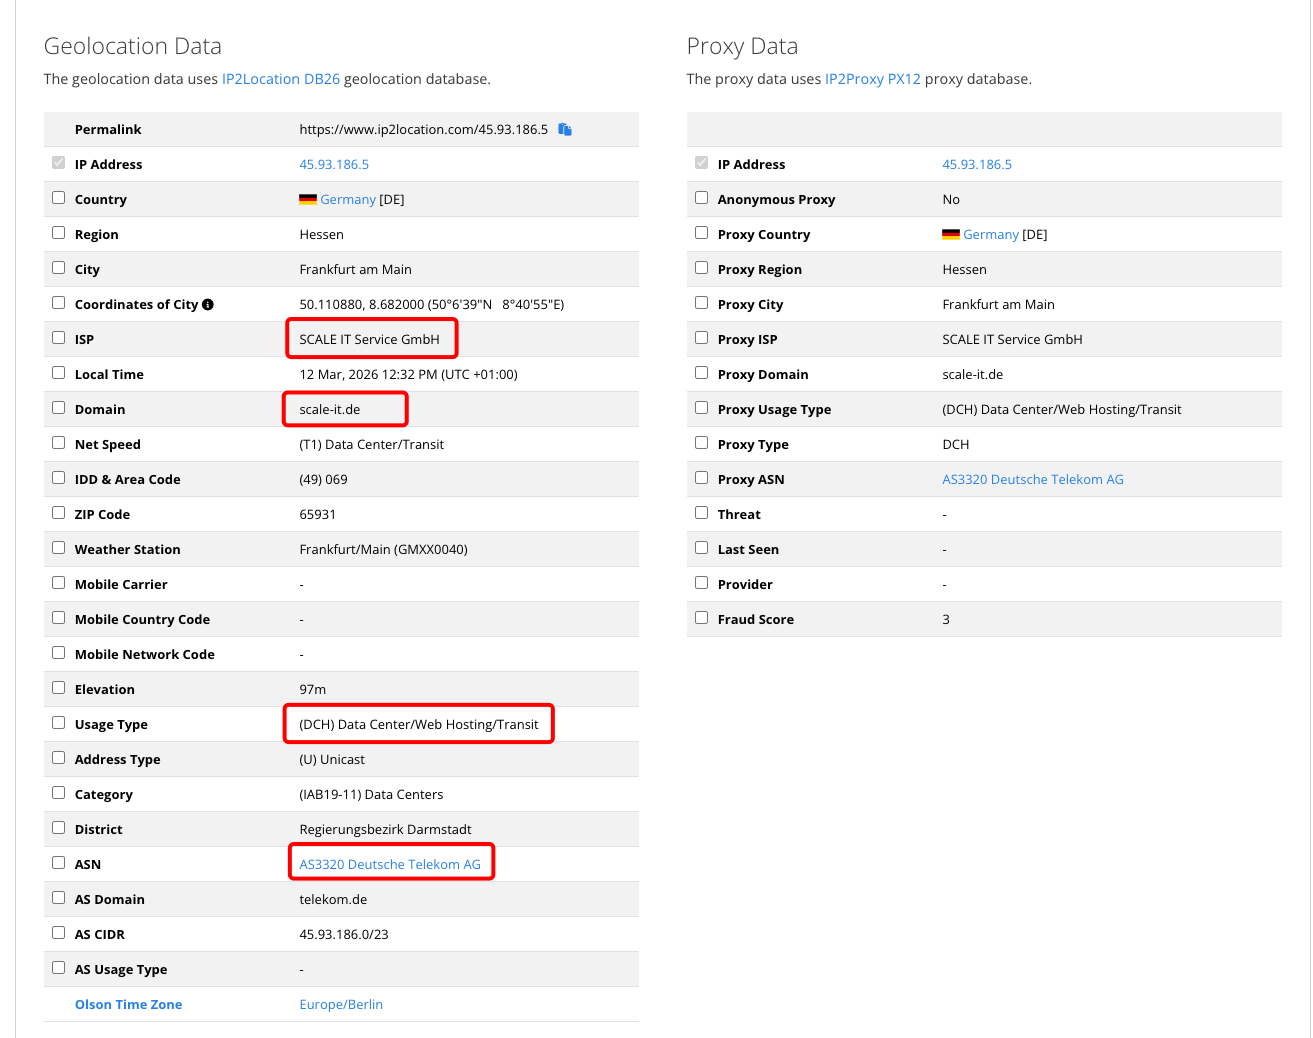
Task: Tick the AS CIDR checkbox
Action: (x=59, y=933)
